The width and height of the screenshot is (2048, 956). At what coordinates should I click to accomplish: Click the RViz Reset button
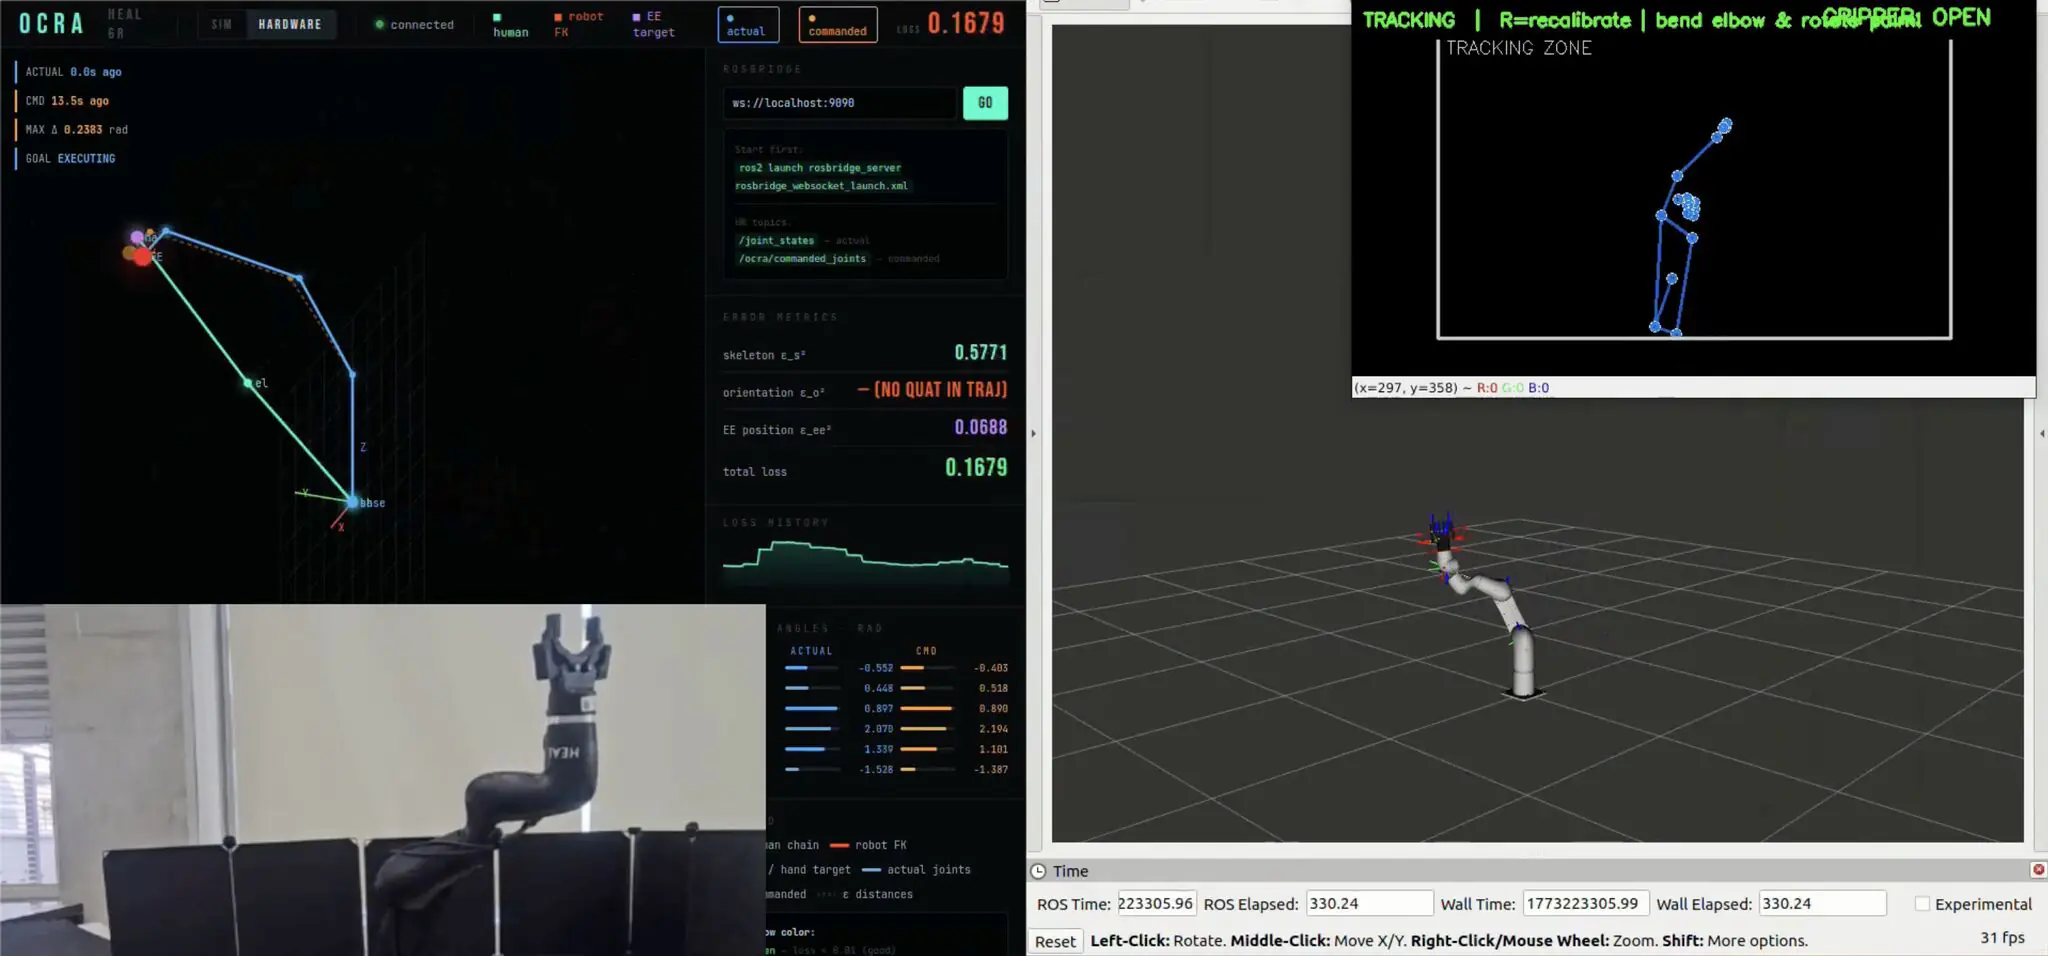1055,941
